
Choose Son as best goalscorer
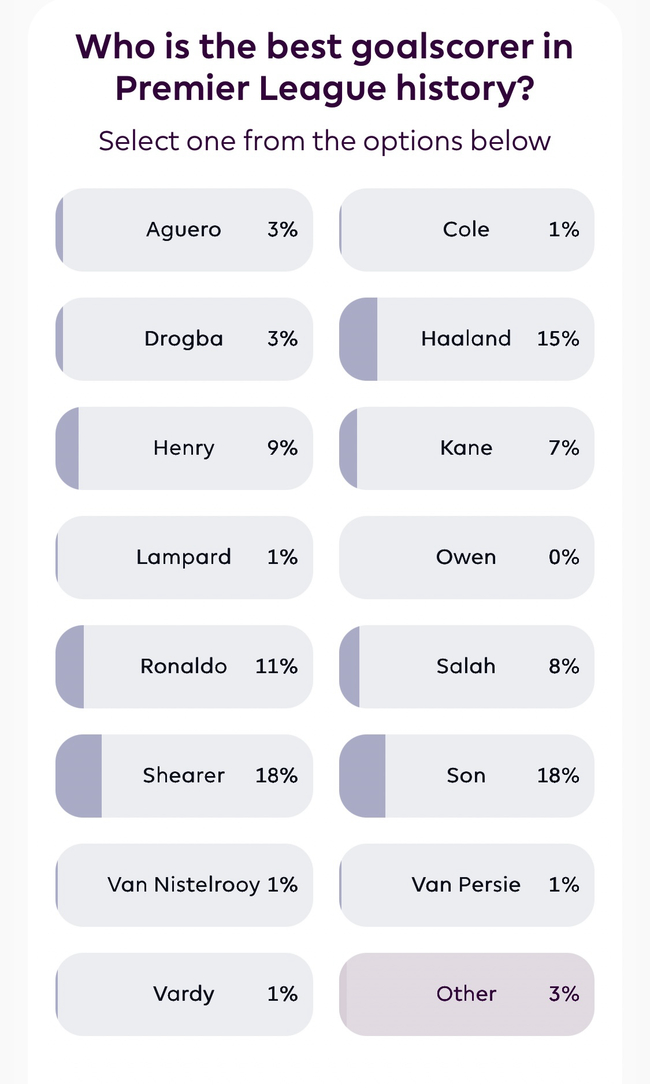tap(467, 775)
